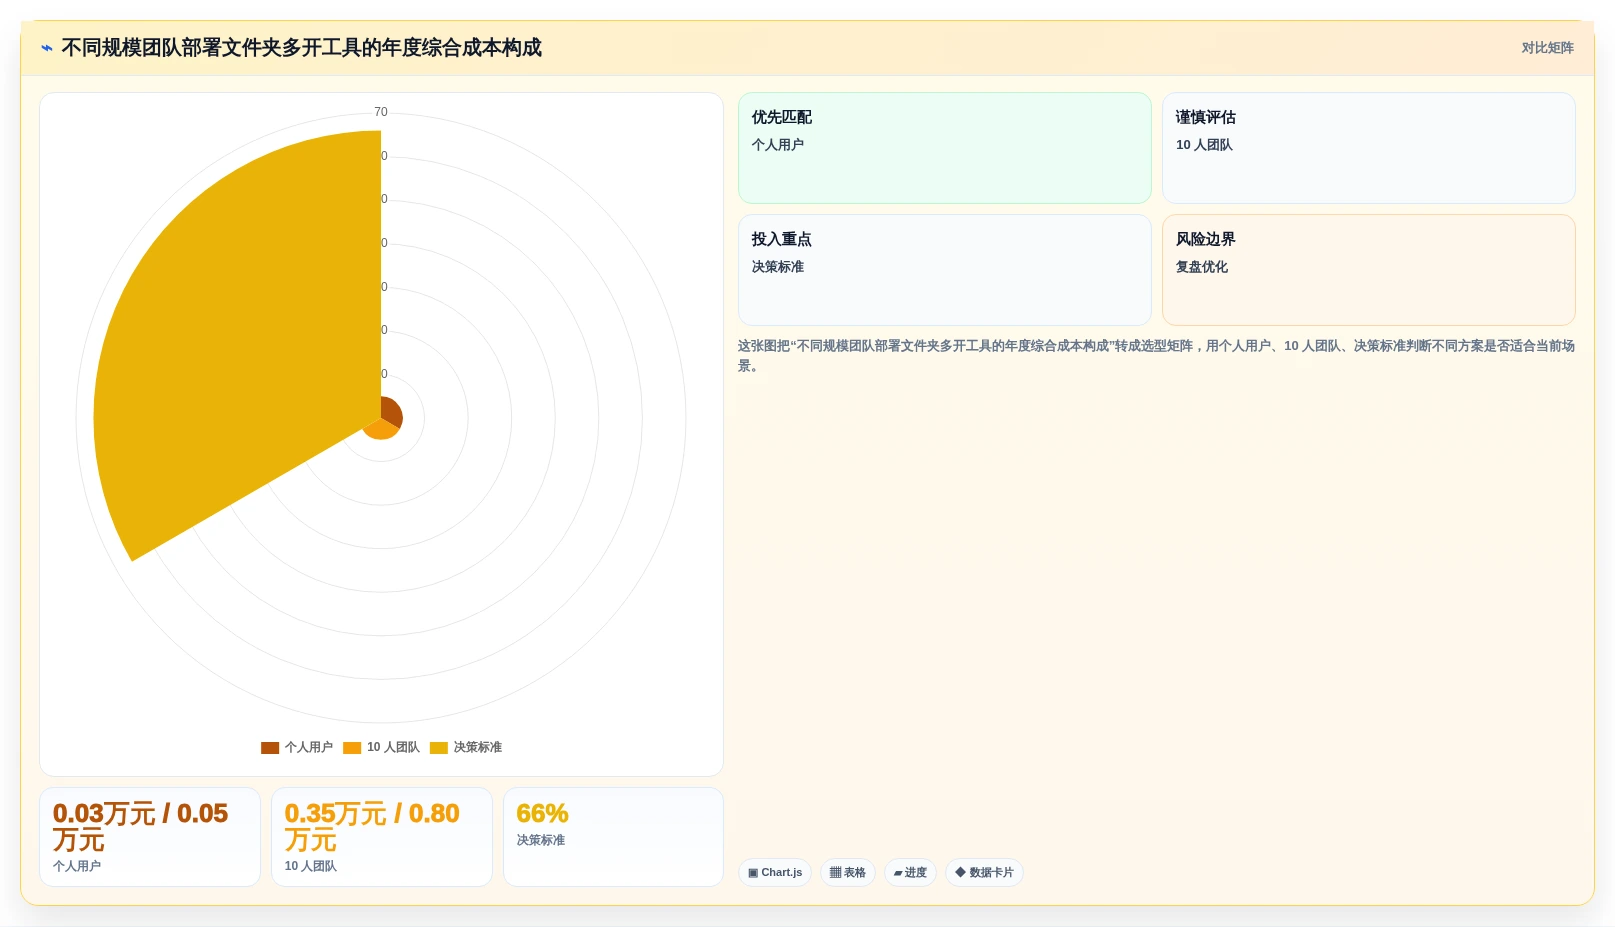Toggle 决策标准 legend swatch in chart
Screen dimensions: 1615x927
[439, 748]
